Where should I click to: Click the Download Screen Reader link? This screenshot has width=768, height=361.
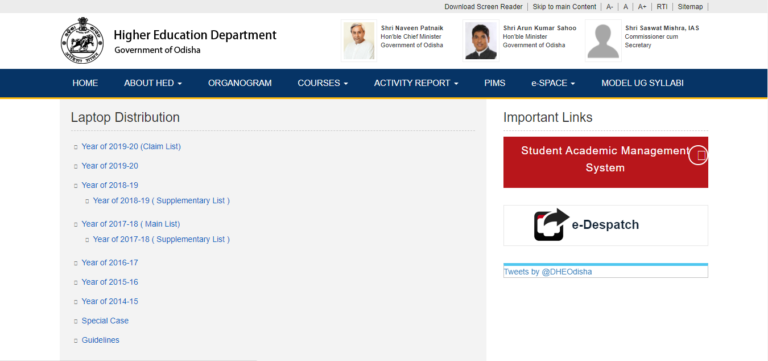(x=483, y=7)
